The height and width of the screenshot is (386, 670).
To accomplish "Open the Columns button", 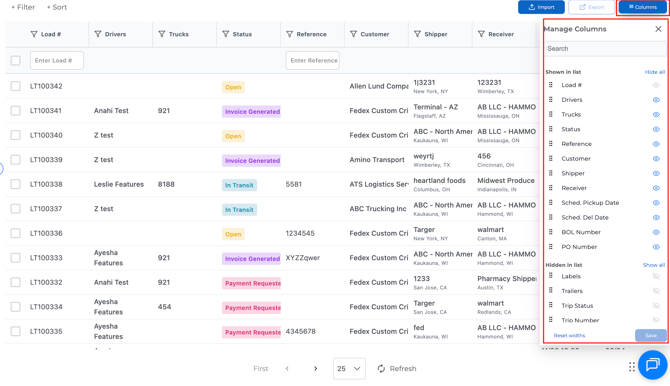I will pyautogui.click(x=642, y=7).
